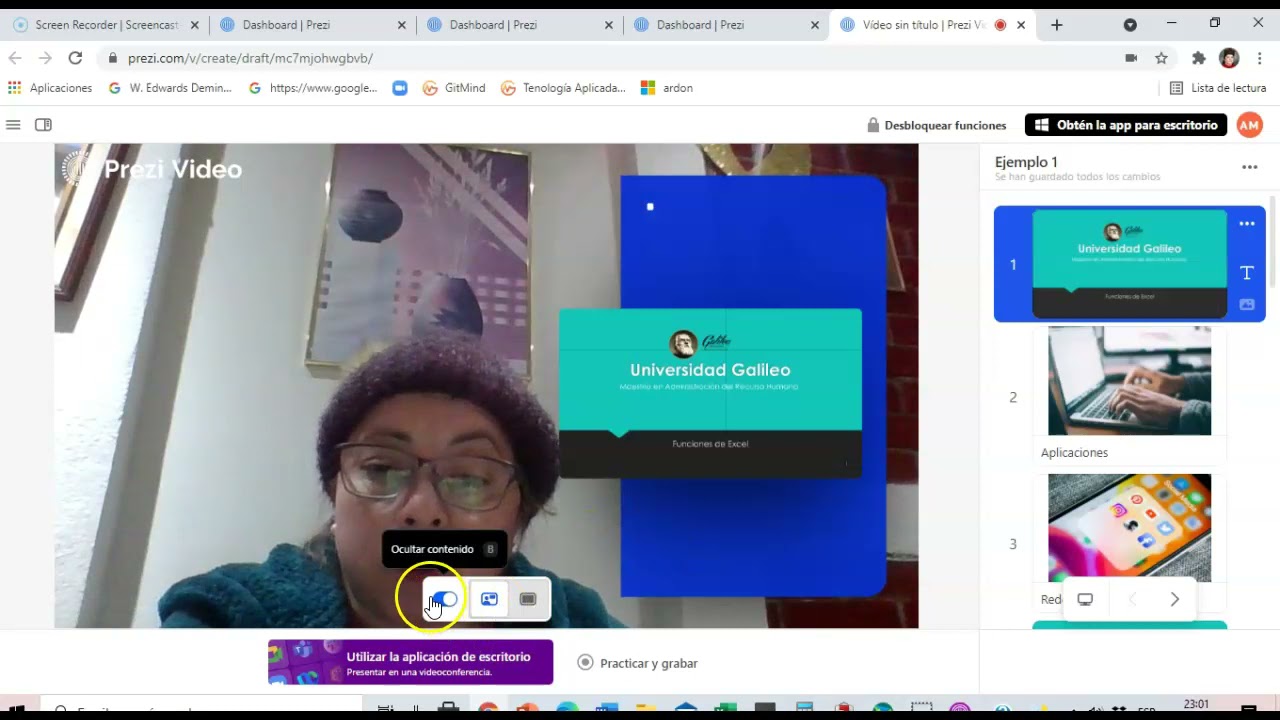Bookmark this page with star icon
Image resolution: width=1280 pixels, height=720 pixels.
pyautogui.click(x=1161, y=58)
